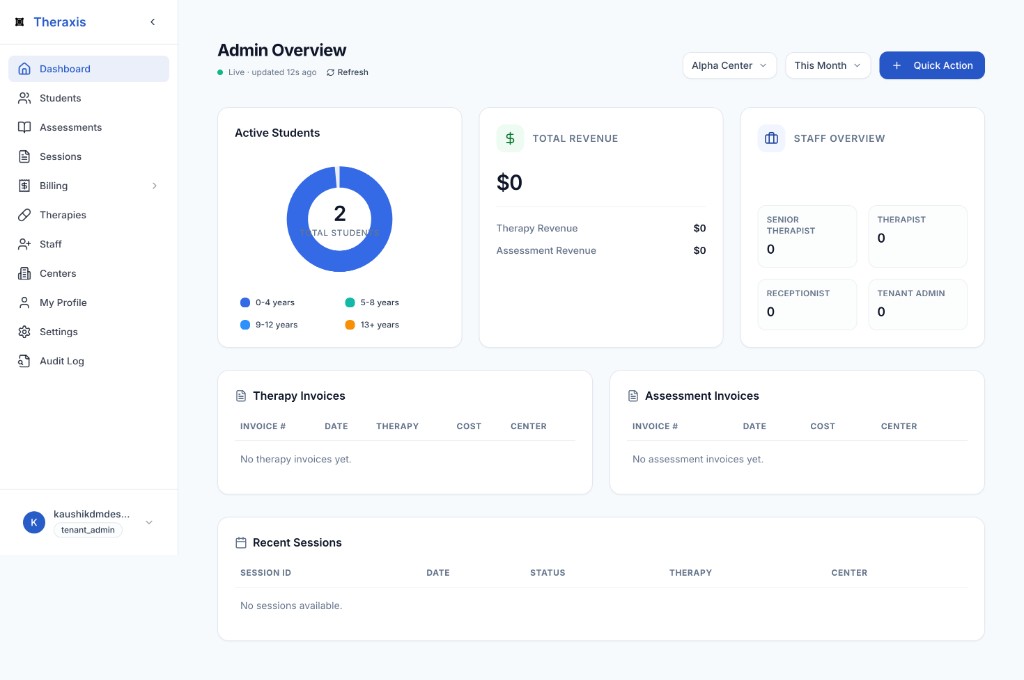The height and width of the screenshot is (680, 1024).
Task: Expand the Billing submenu chevron
Action: [x=155, y=186]
